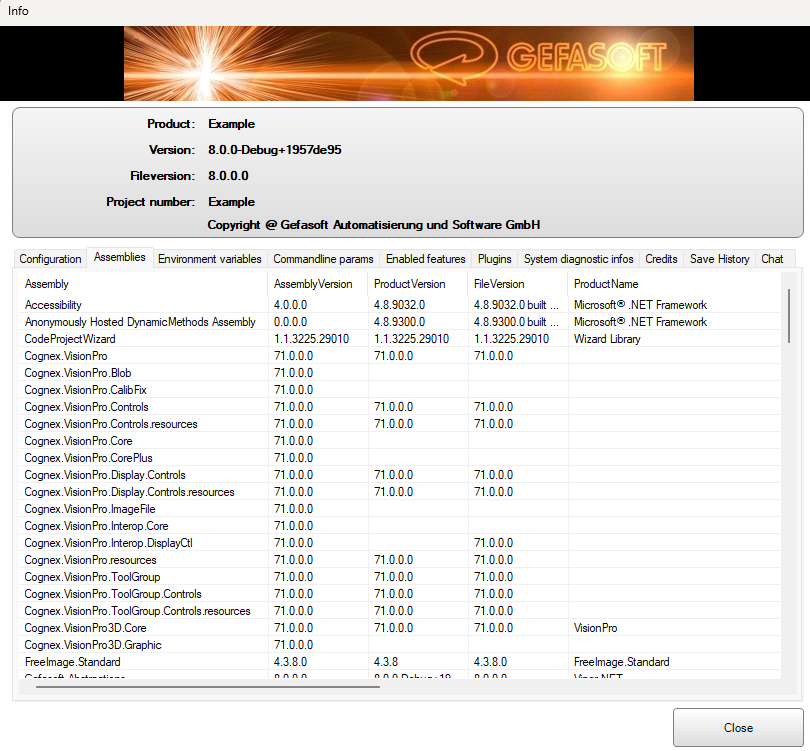Click the ProductVersion column header
The height and width of the screenshot is (751, 810).
(x=418, y=284)
